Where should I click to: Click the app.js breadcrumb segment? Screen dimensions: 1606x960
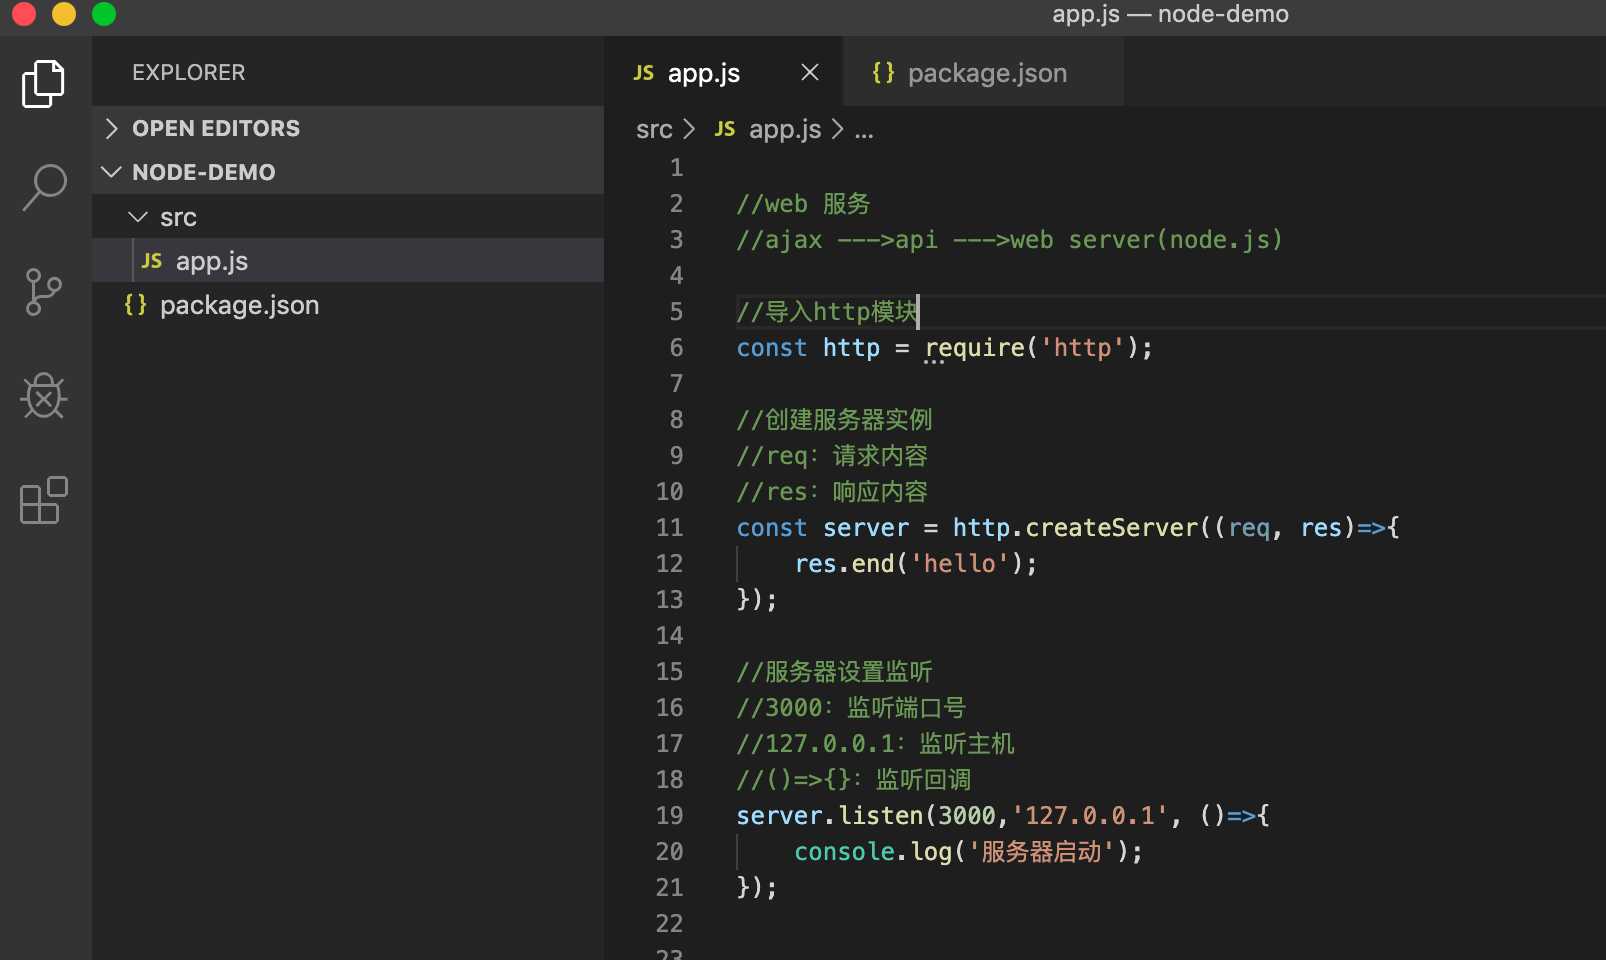click(x=785, y=129)
